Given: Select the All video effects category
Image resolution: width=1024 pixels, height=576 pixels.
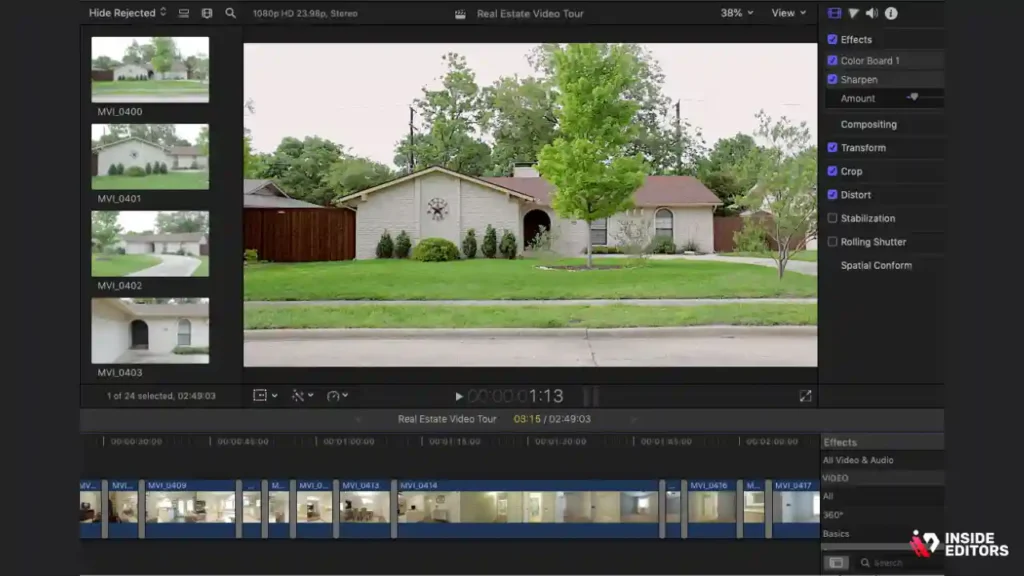Looking at the screenshot, I should (x=828, y=496).
